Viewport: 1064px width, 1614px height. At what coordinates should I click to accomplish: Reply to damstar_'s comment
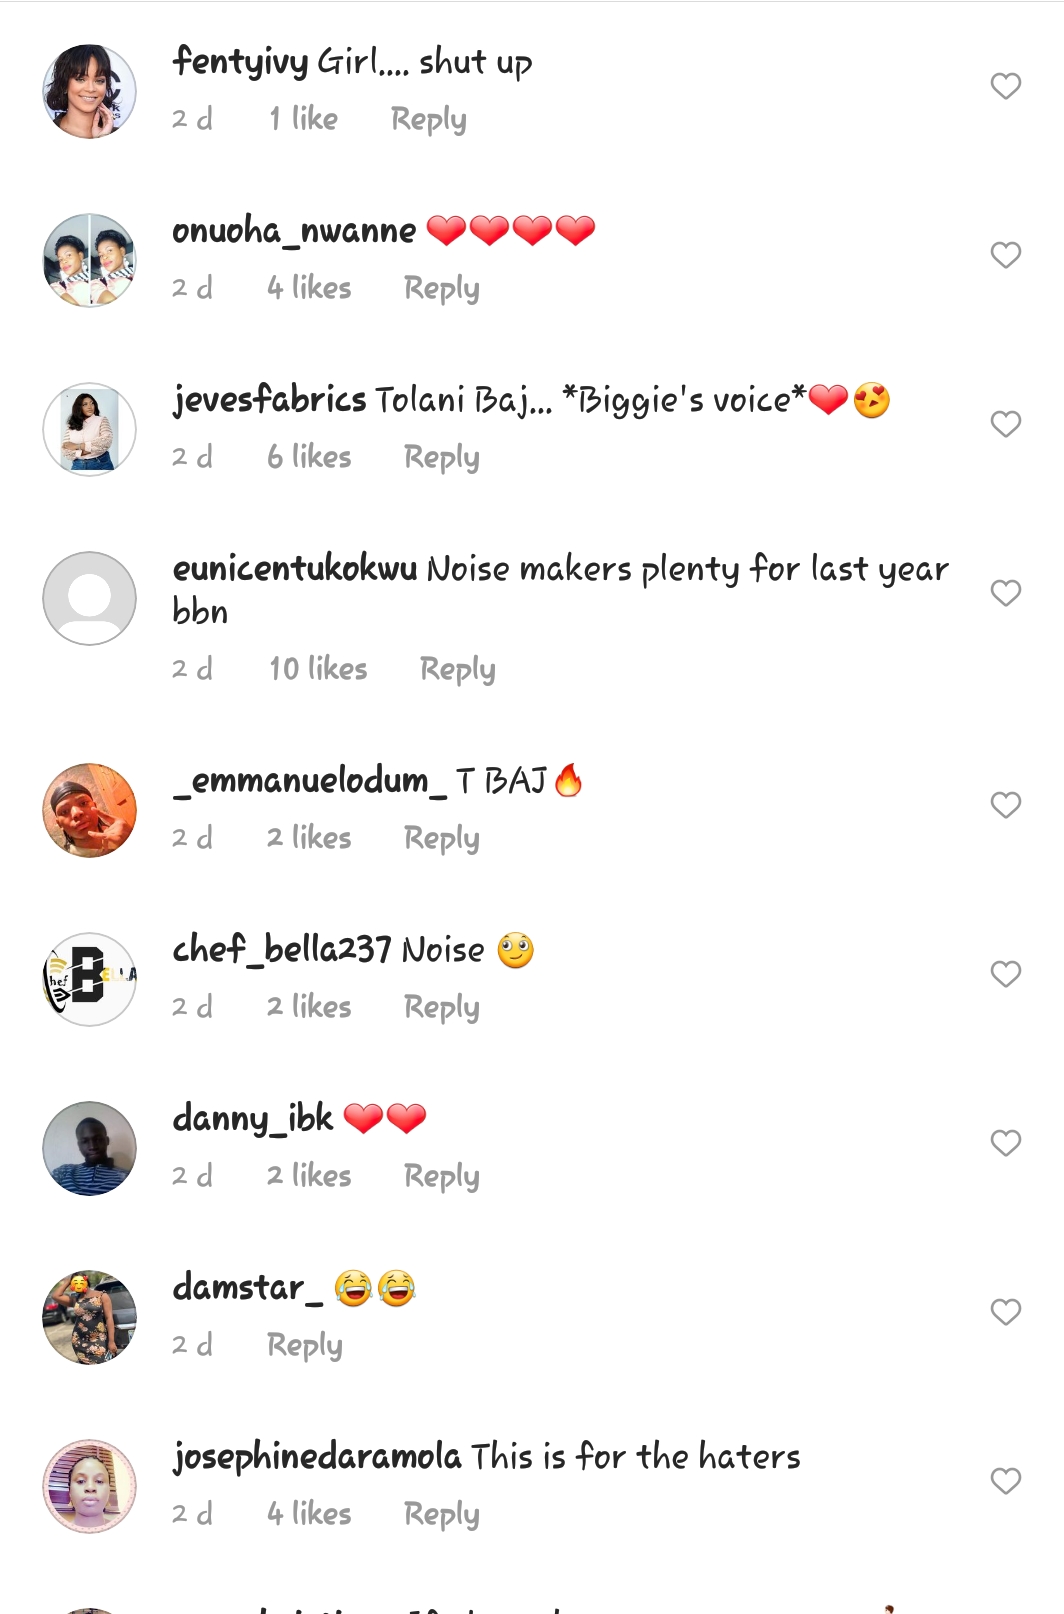pyautogui.click(x=304, y=1346)
